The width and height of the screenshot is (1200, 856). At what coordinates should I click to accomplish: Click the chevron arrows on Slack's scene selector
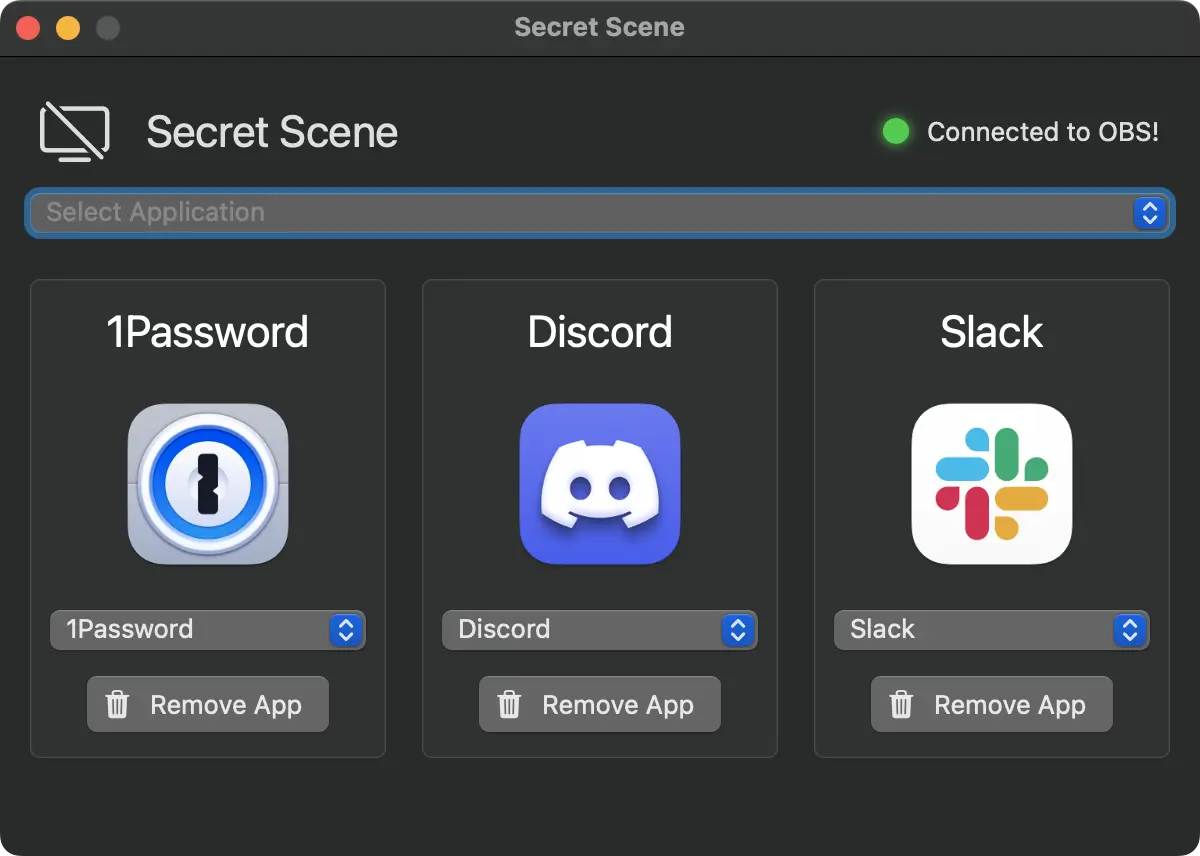(1131, 630)
